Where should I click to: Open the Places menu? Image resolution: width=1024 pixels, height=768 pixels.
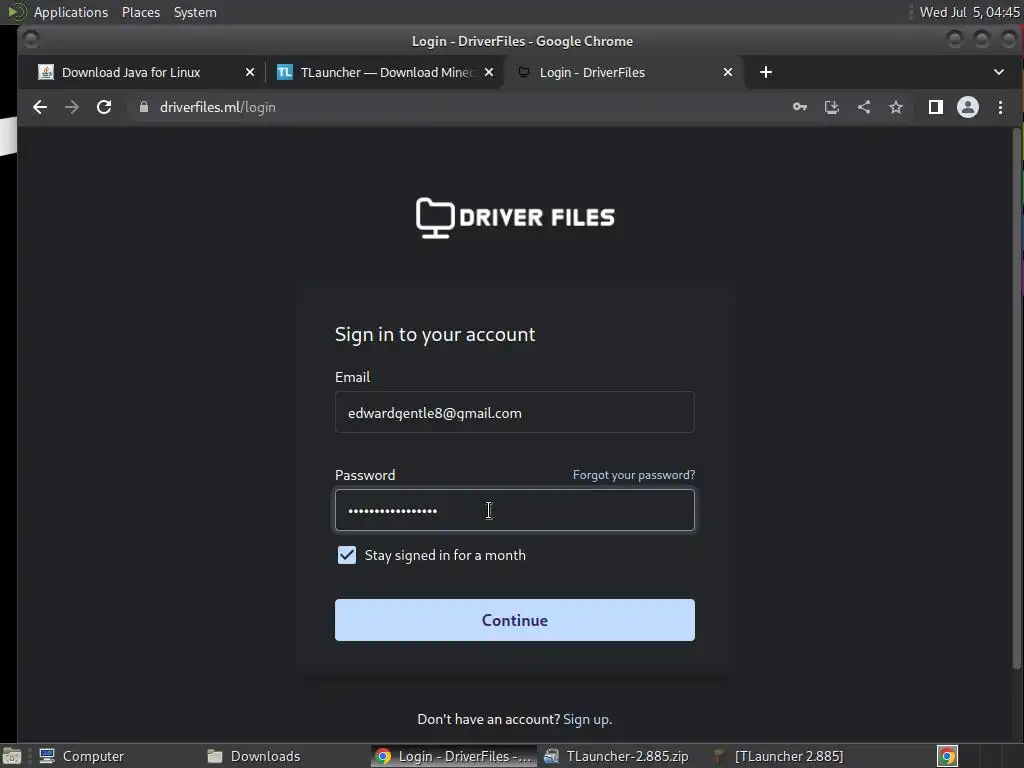tap(141, 12)
